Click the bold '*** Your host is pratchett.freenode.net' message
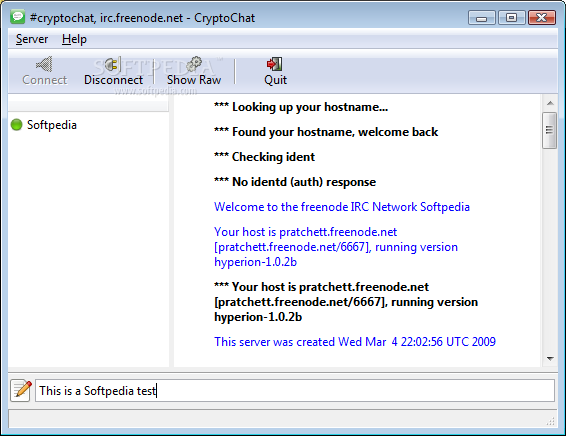 [x=346, y=302]
